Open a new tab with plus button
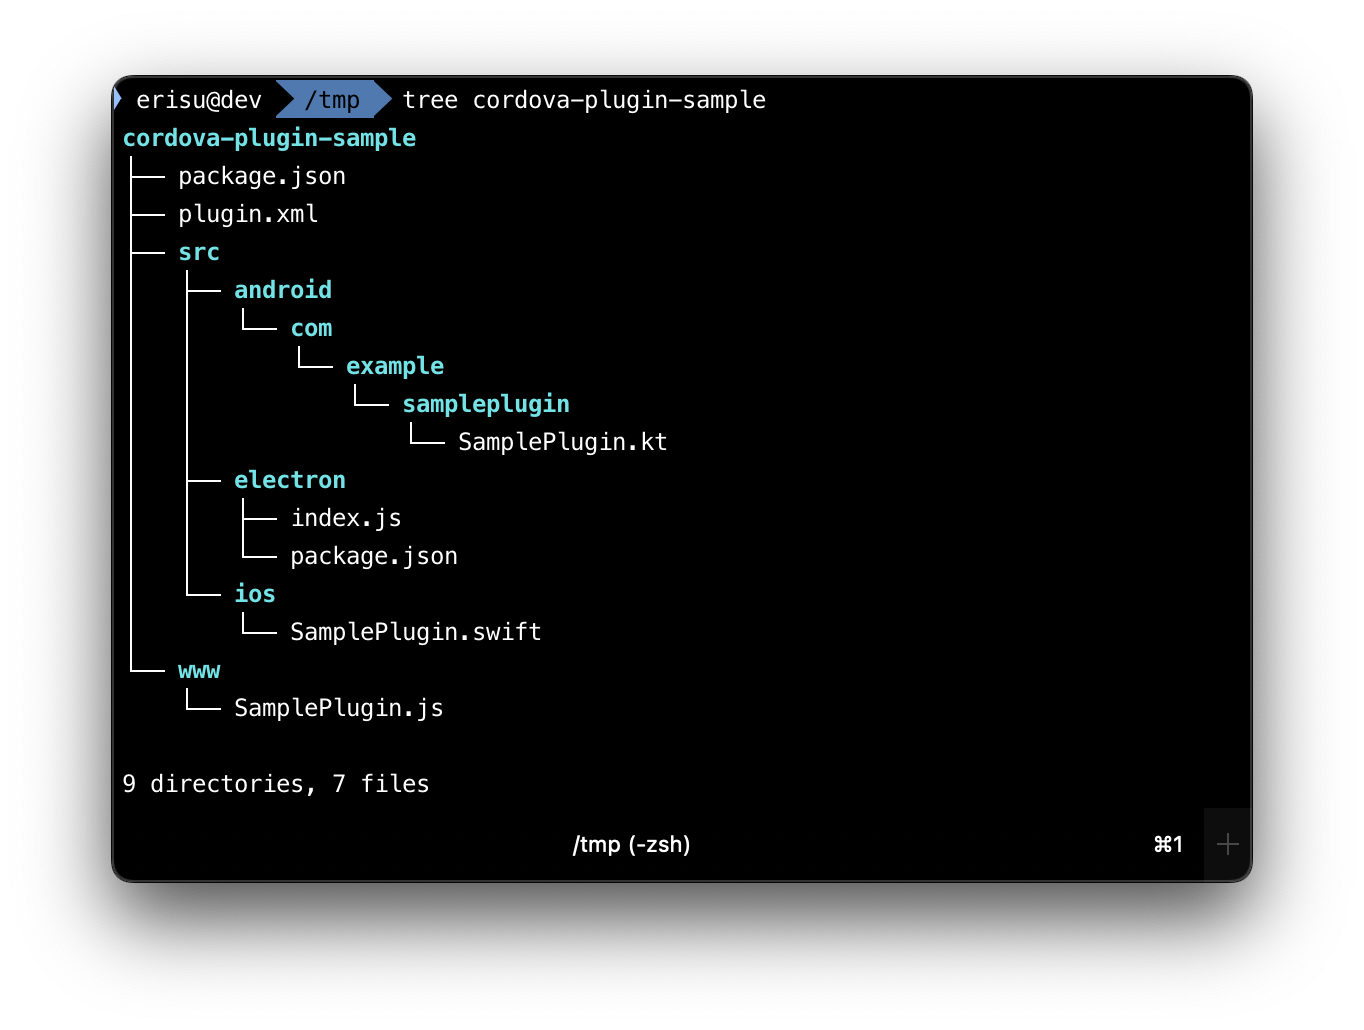Image resolution: width=1364 pixels, height=1030 pixels. 1227,844
